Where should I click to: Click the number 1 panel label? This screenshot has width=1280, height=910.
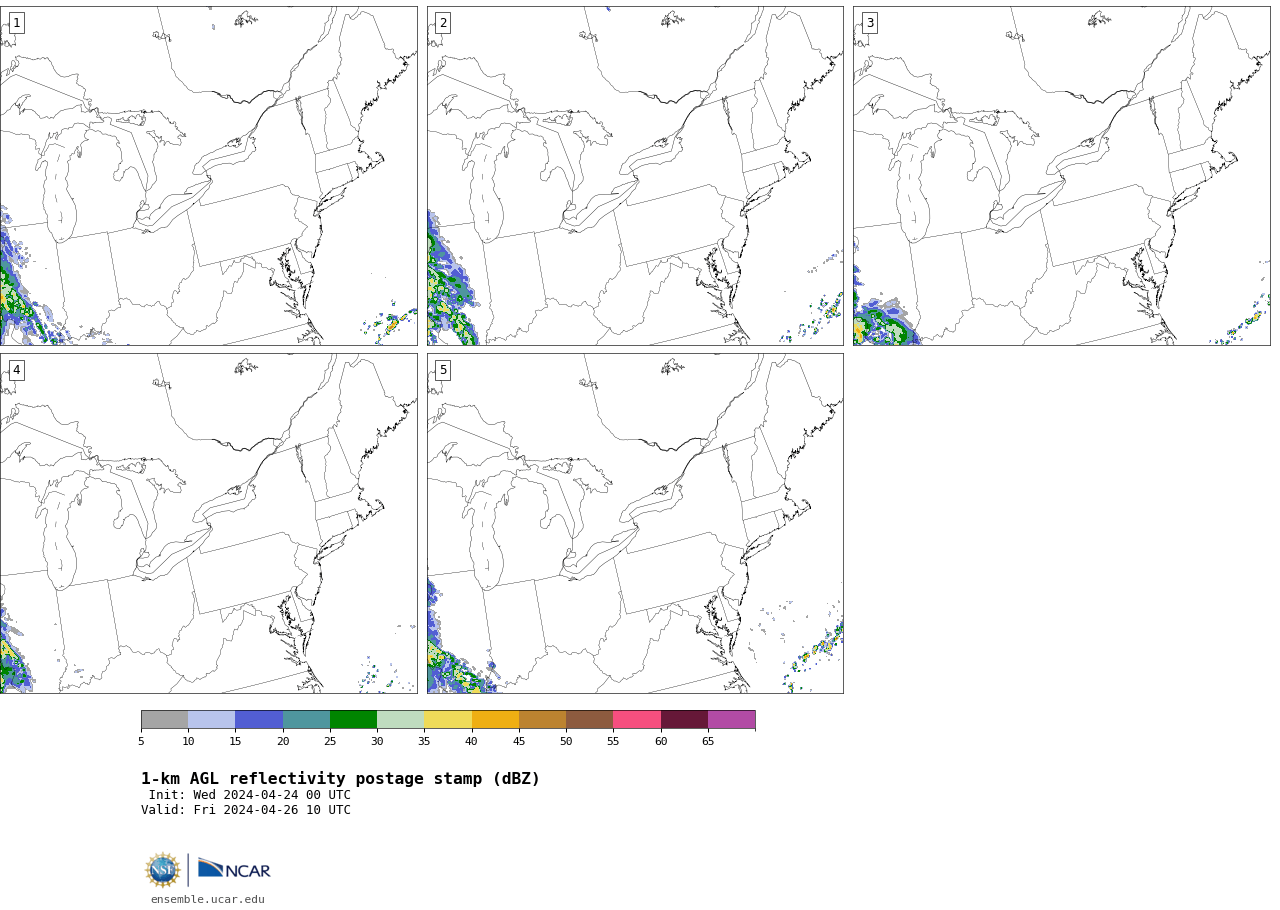(16, 23)
